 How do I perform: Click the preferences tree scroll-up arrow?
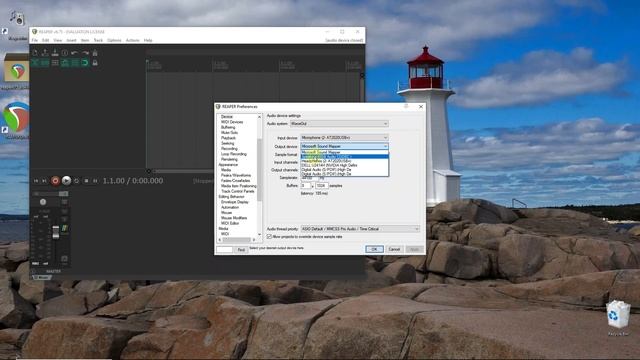click(x=259, y=117)
